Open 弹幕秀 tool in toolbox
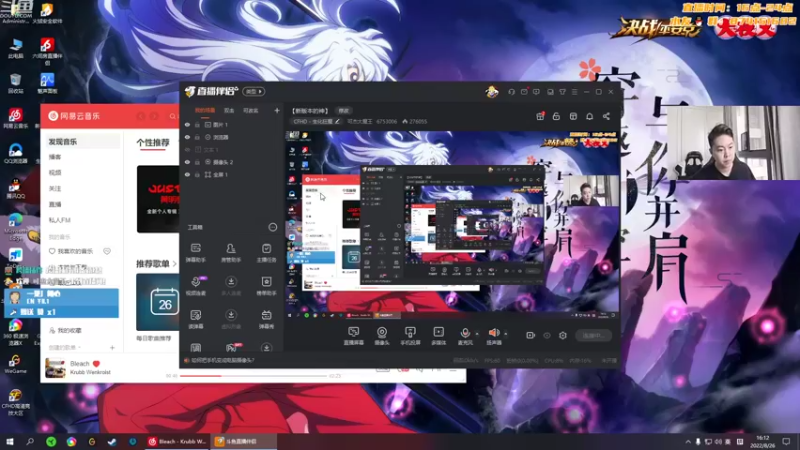Viewport: 800px width, 450px height. click(266, 319)
